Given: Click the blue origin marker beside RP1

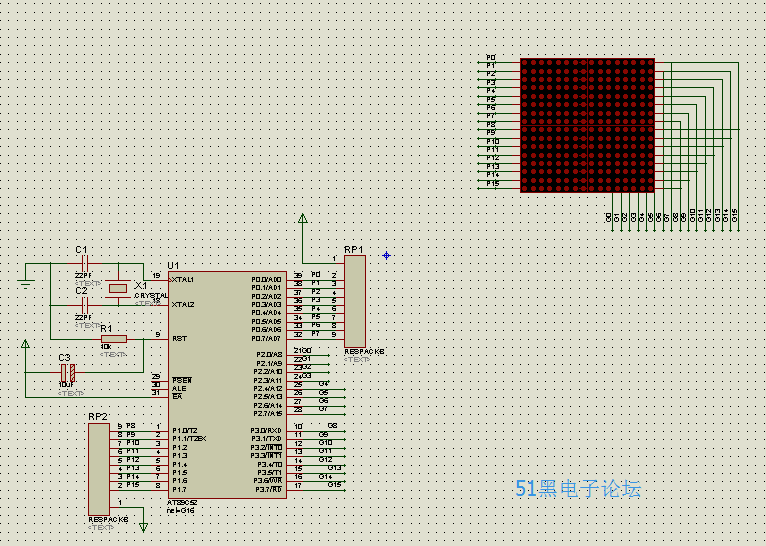Looking at the screenshot, I should [386, 255].
